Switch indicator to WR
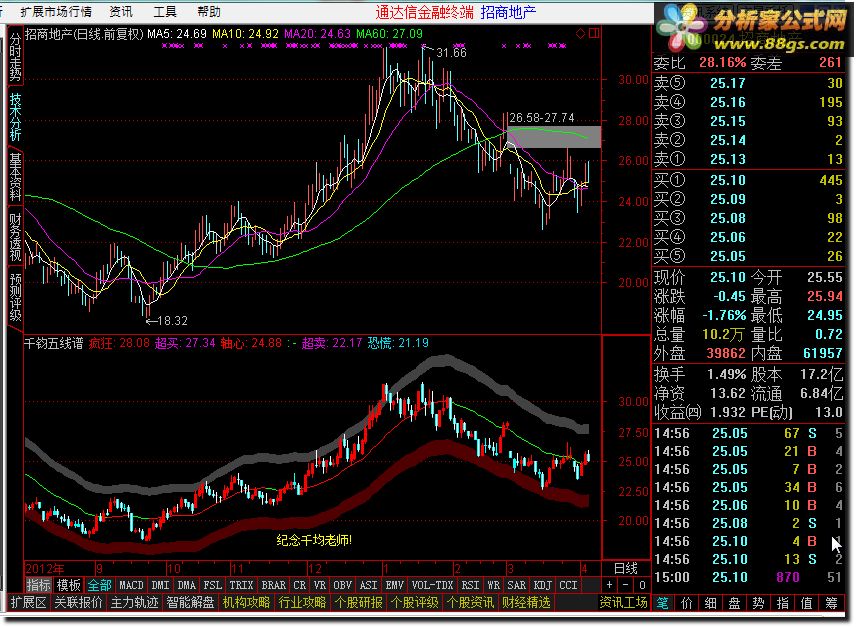 pos(494,585)
